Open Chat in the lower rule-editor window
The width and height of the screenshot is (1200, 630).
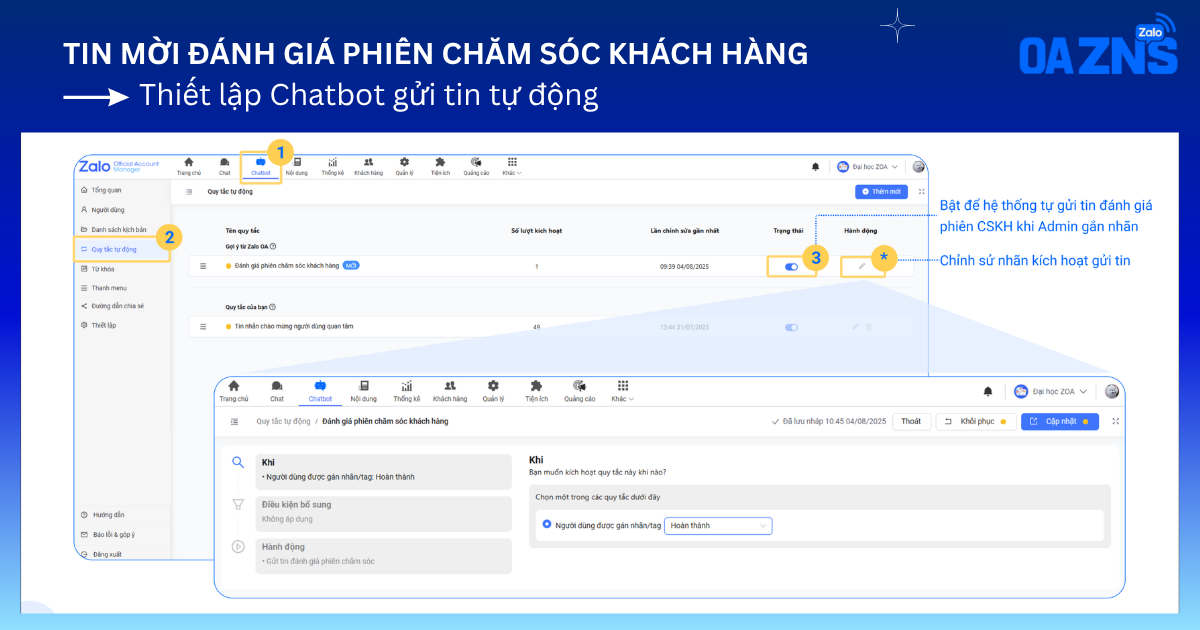tap(277, 391)
